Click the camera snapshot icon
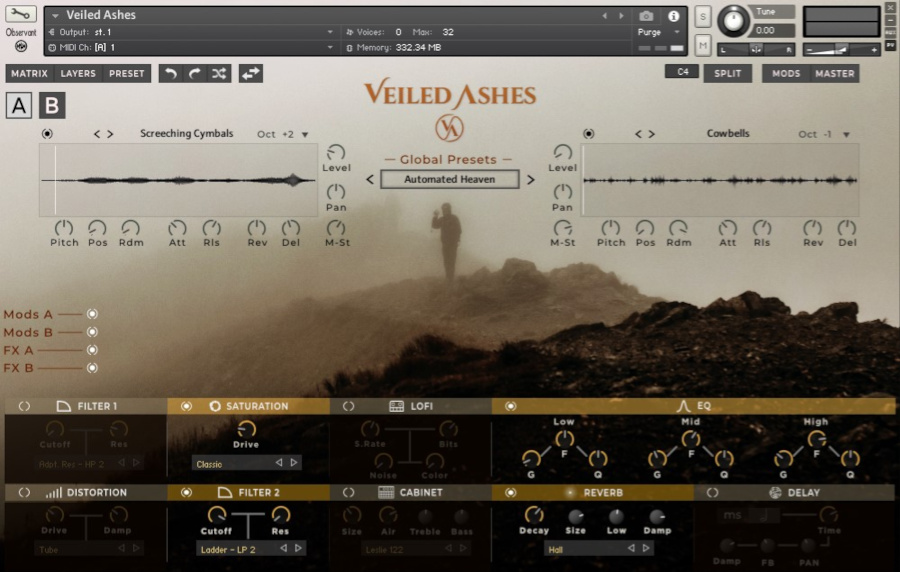The width and height of the screenshot is (900, 572). point(646,16)
